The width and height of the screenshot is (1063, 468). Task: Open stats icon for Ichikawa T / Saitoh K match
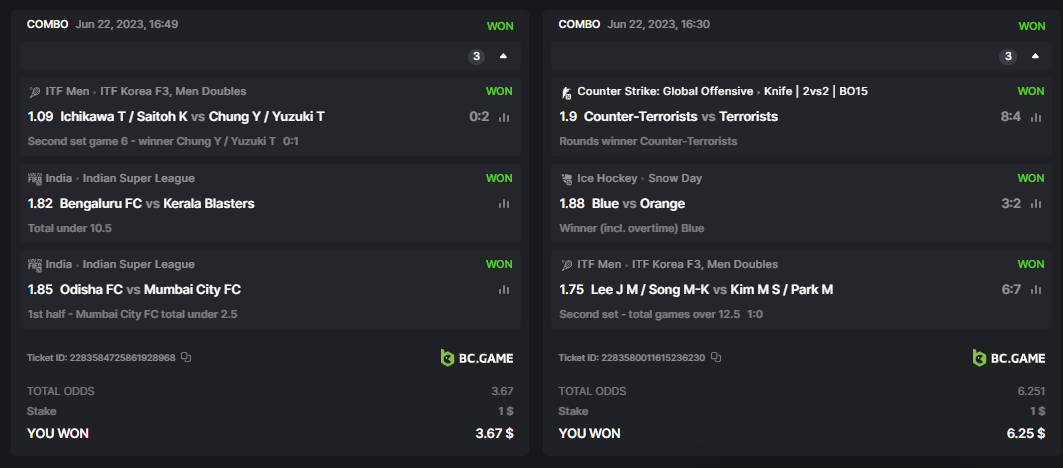(x=504, y=117)
